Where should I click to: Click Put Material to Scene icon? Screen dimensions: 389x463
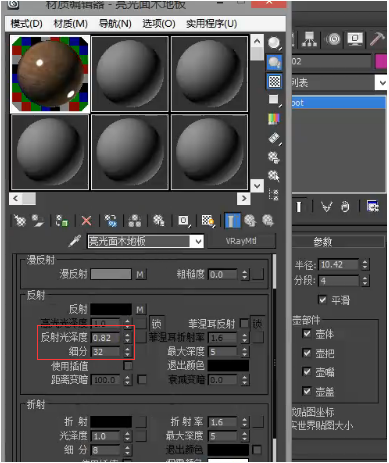tap(37, 221)
